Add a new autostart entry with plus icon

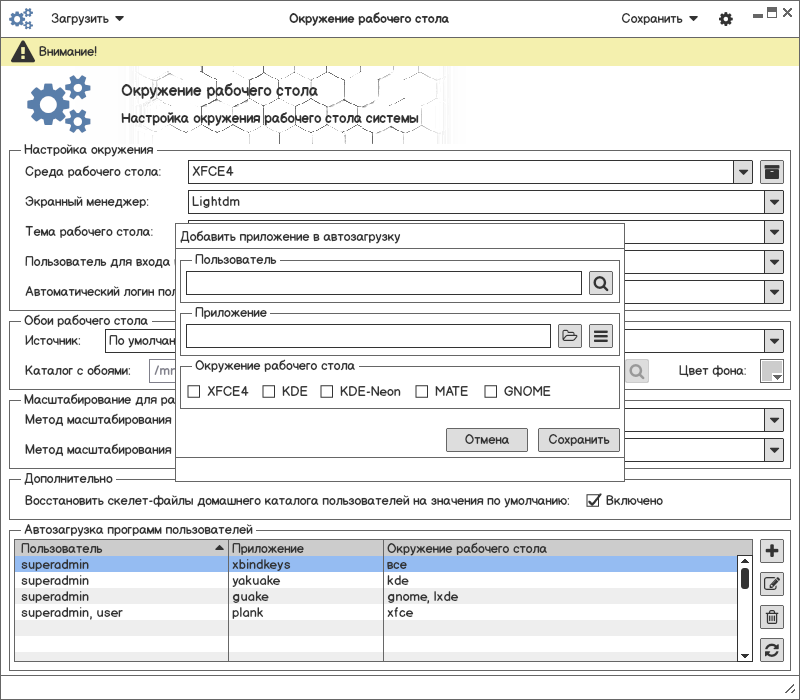point(771,551)
